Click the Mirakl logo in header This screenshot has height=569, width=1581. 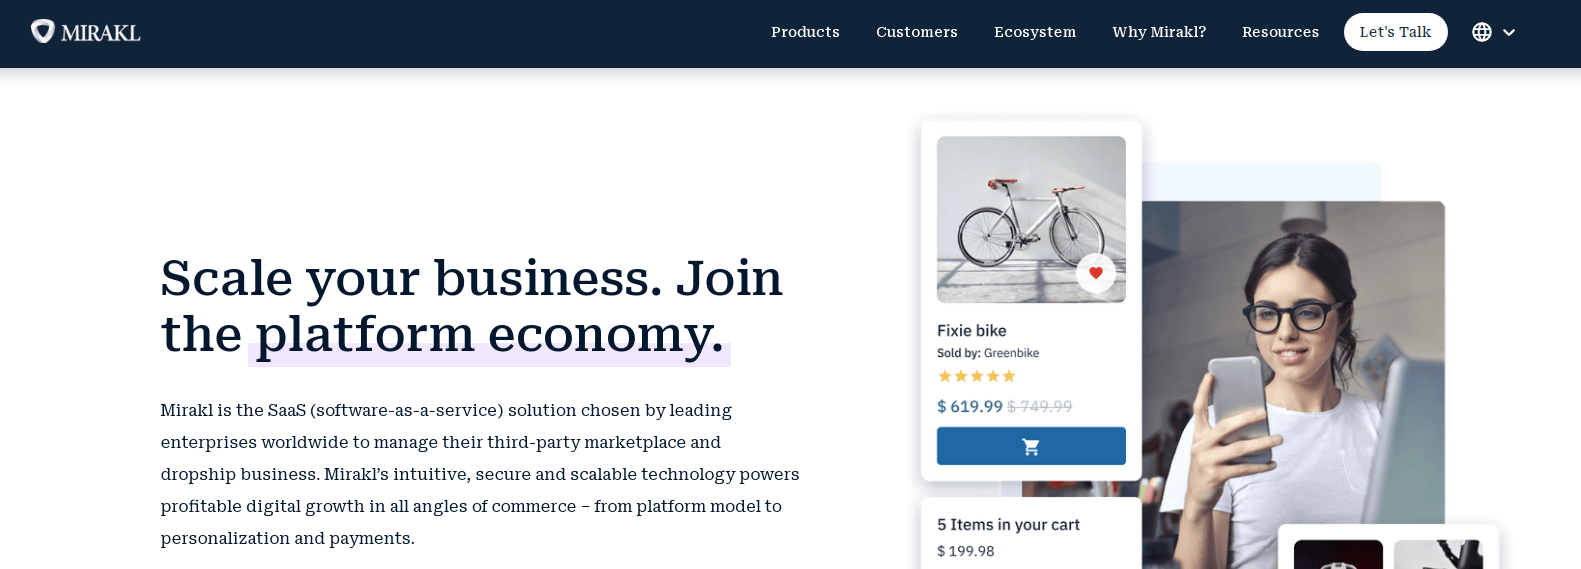tap(86, 32)
